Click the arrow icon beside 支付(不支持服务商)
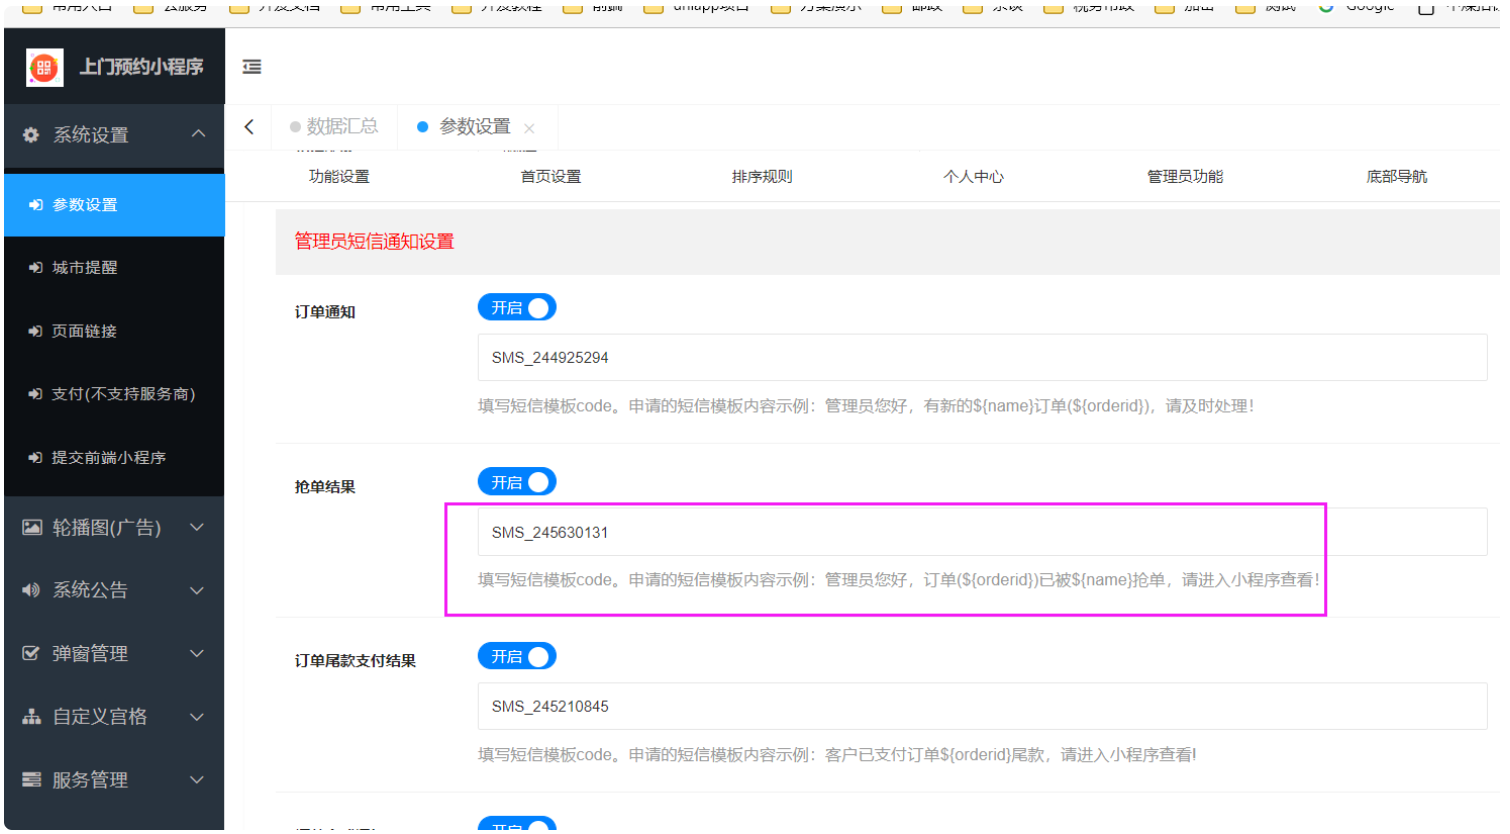The width and height of the screenshot is (1510, 834). [36, 394]
